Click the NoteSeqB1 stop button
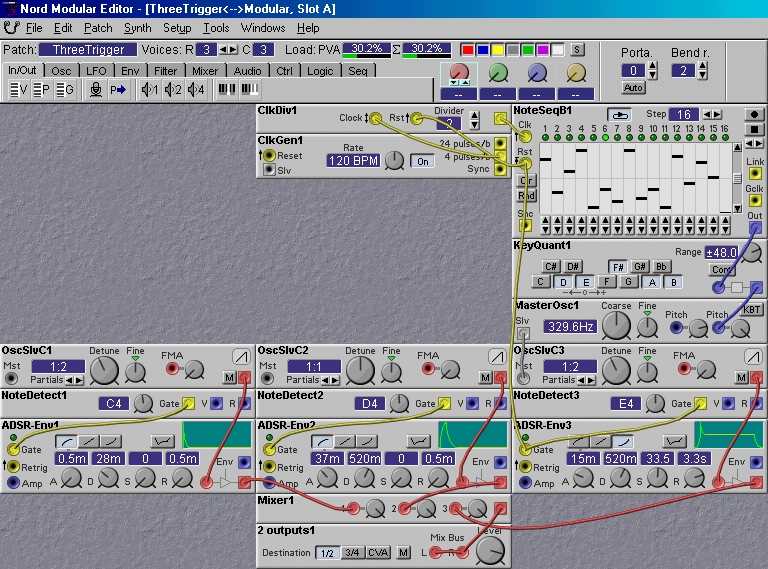Image resolution: width=768 pixels, height=569 pixels. 754,131
